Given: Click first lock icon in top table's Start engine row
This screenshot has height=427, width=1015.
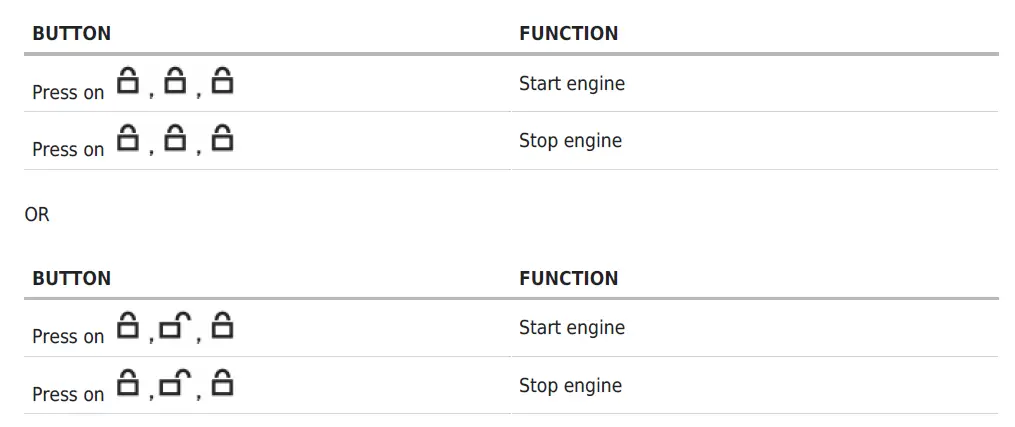Looking at the screenshot, I should (127, 81).
